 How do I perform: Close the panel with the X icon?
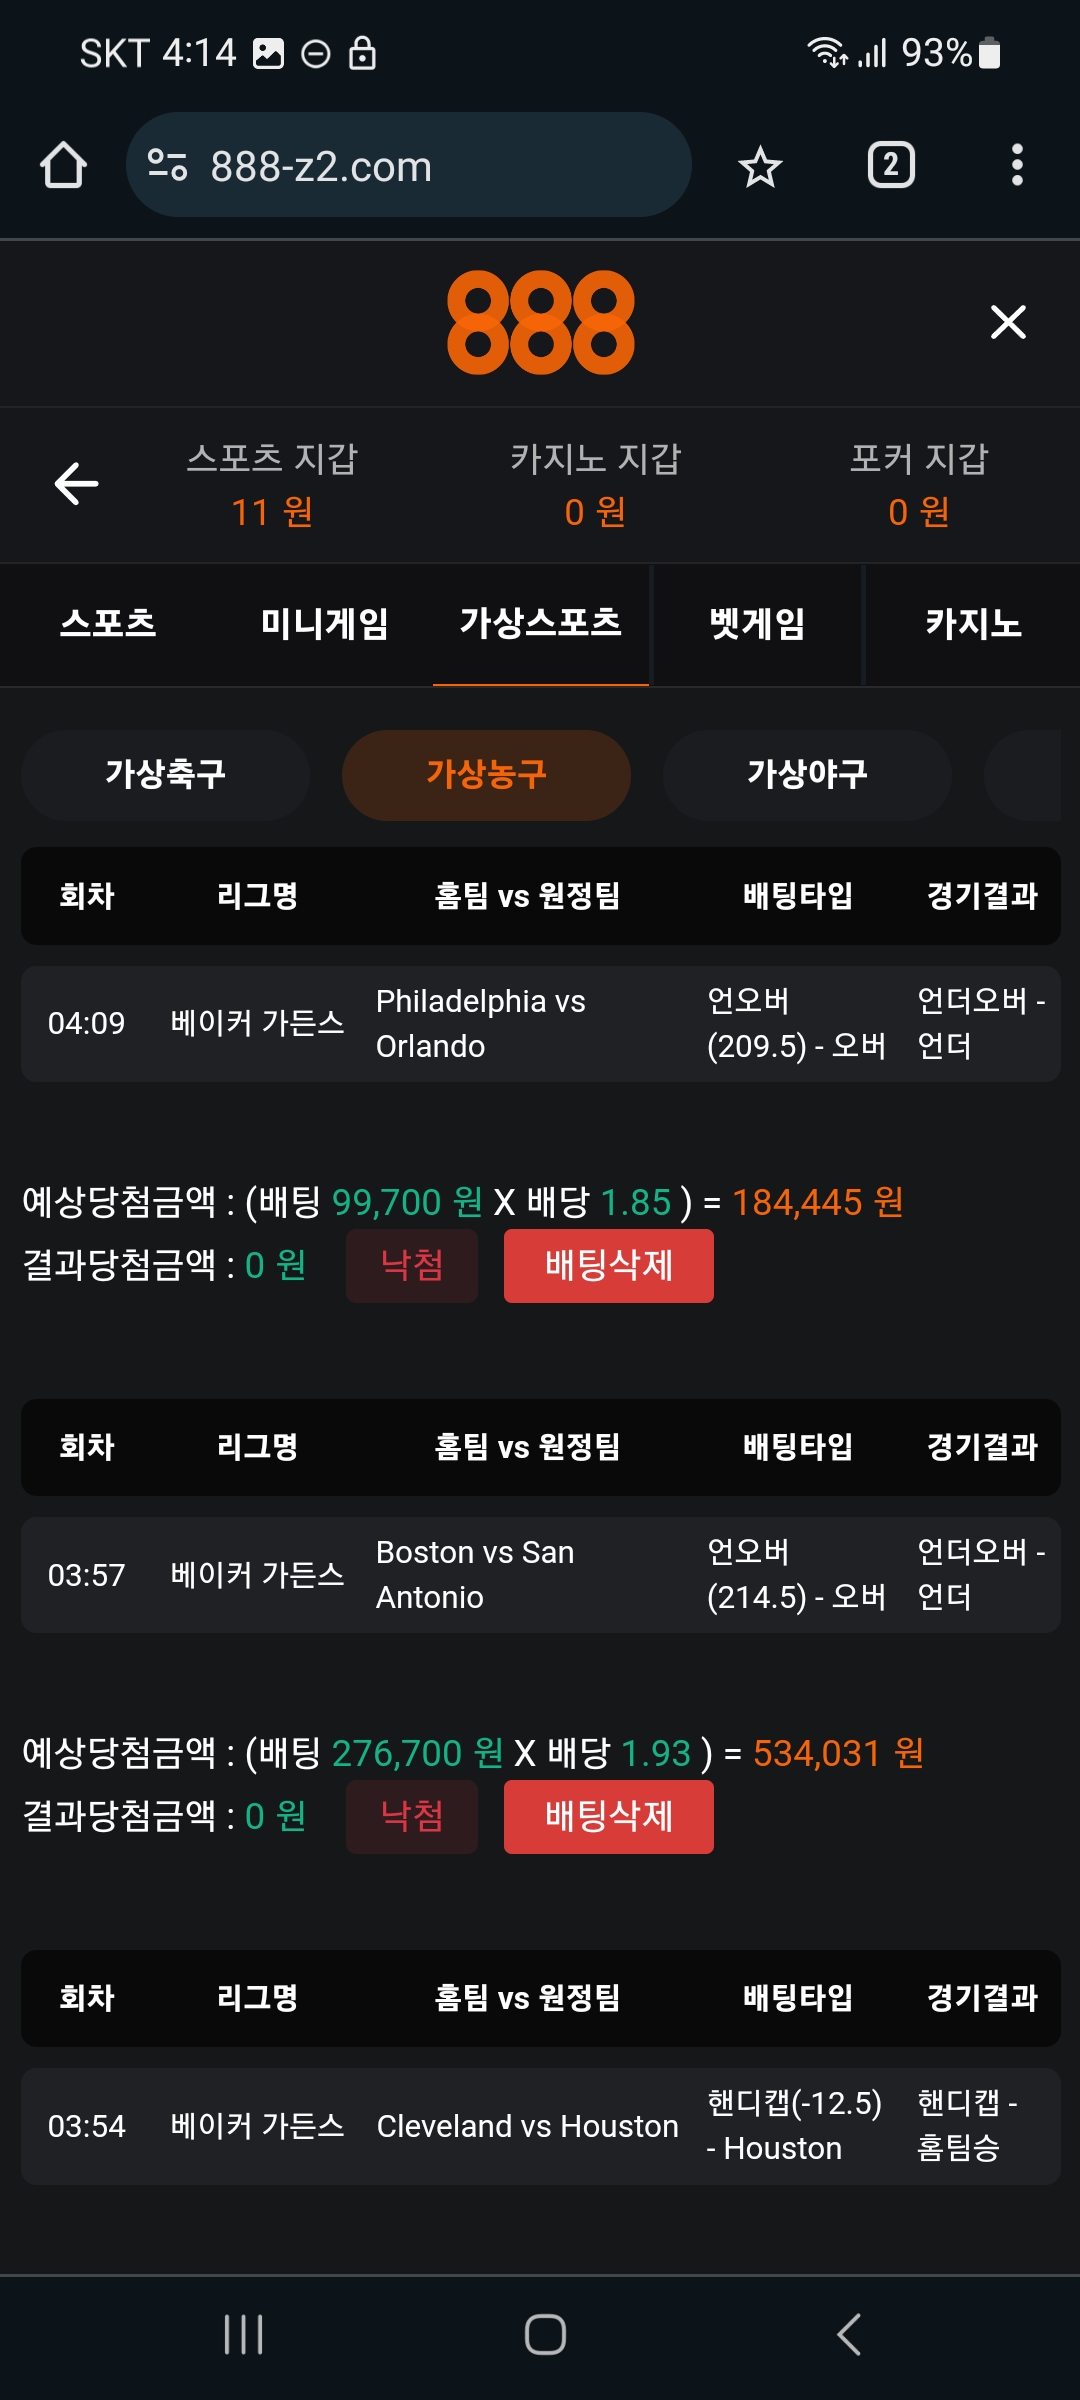1008,322
